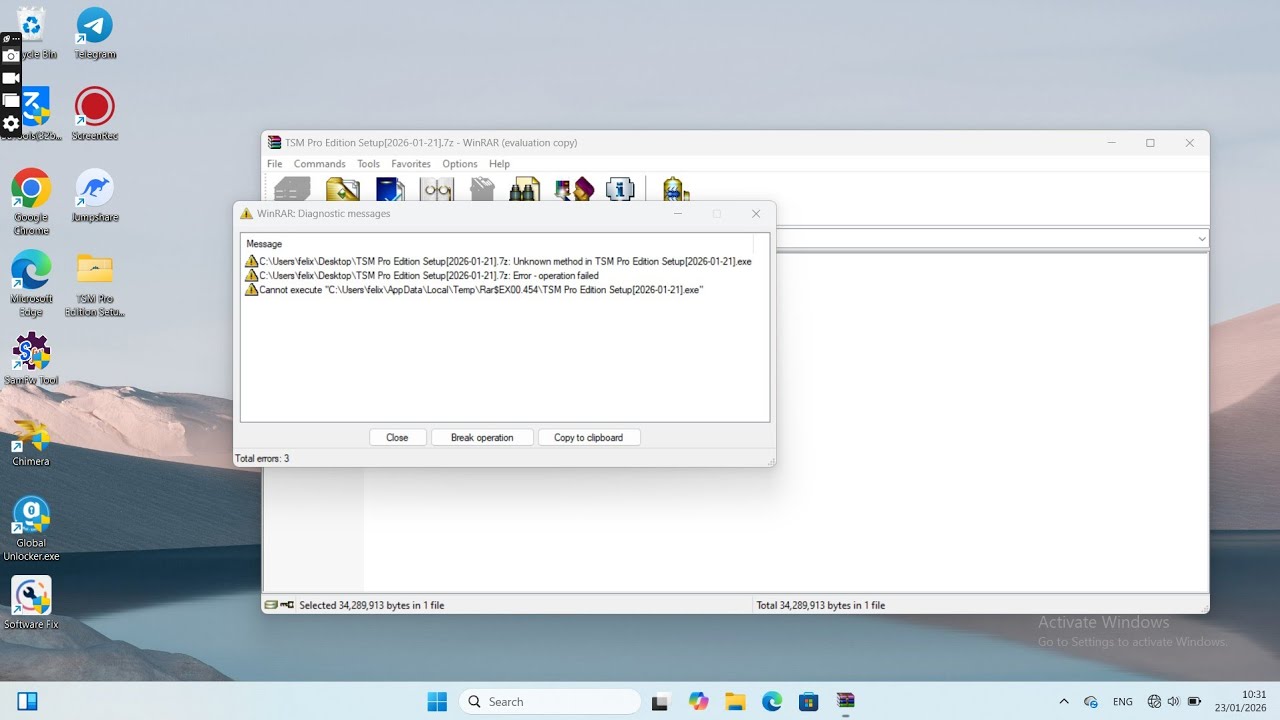Select the Software Fix desktop shortcut
Image resolution: width=1280 pixels, height=720 pixels.
click(31, 604)
